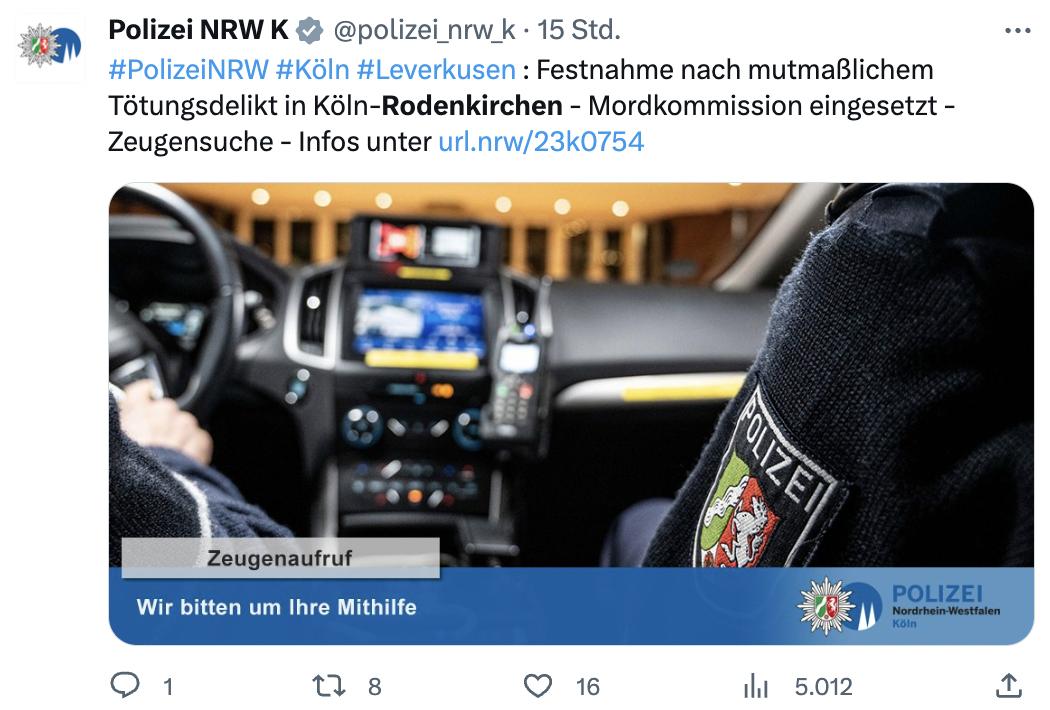
Task: Open the Zeugenaufruf police car image
Action: pyautogui.click(x=571, y=414)
